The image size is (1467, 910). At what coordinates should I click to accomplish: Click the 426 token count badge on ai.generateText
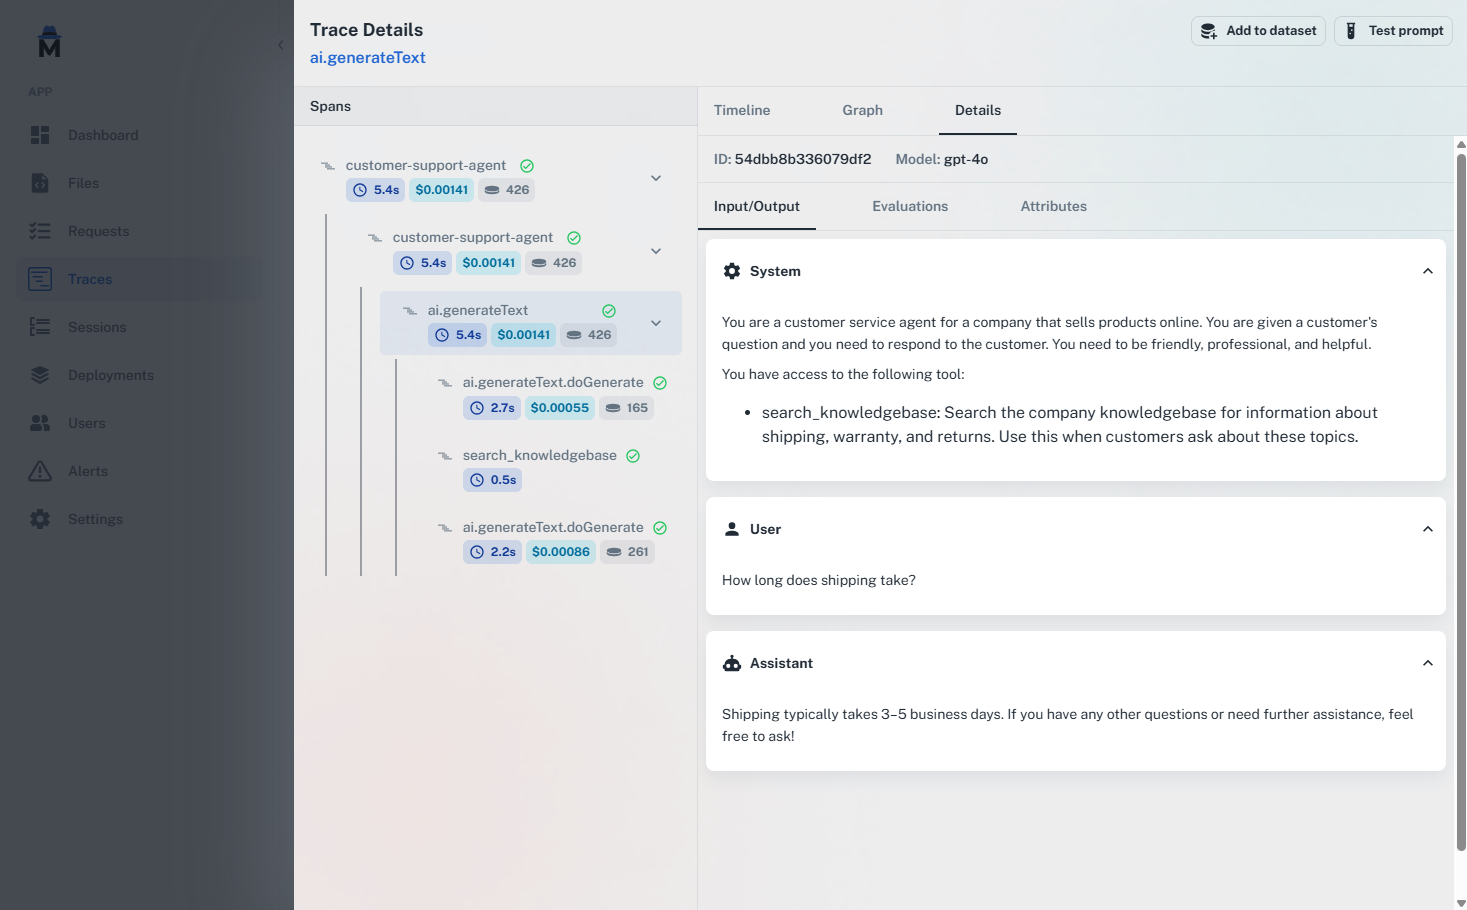tap(588, 335)
